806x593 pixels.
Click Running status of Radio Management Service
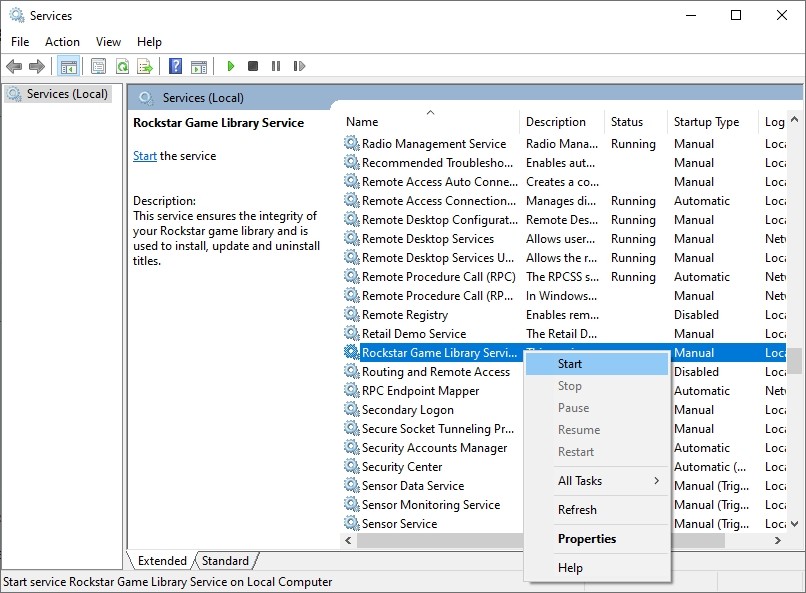click(633, 143)
